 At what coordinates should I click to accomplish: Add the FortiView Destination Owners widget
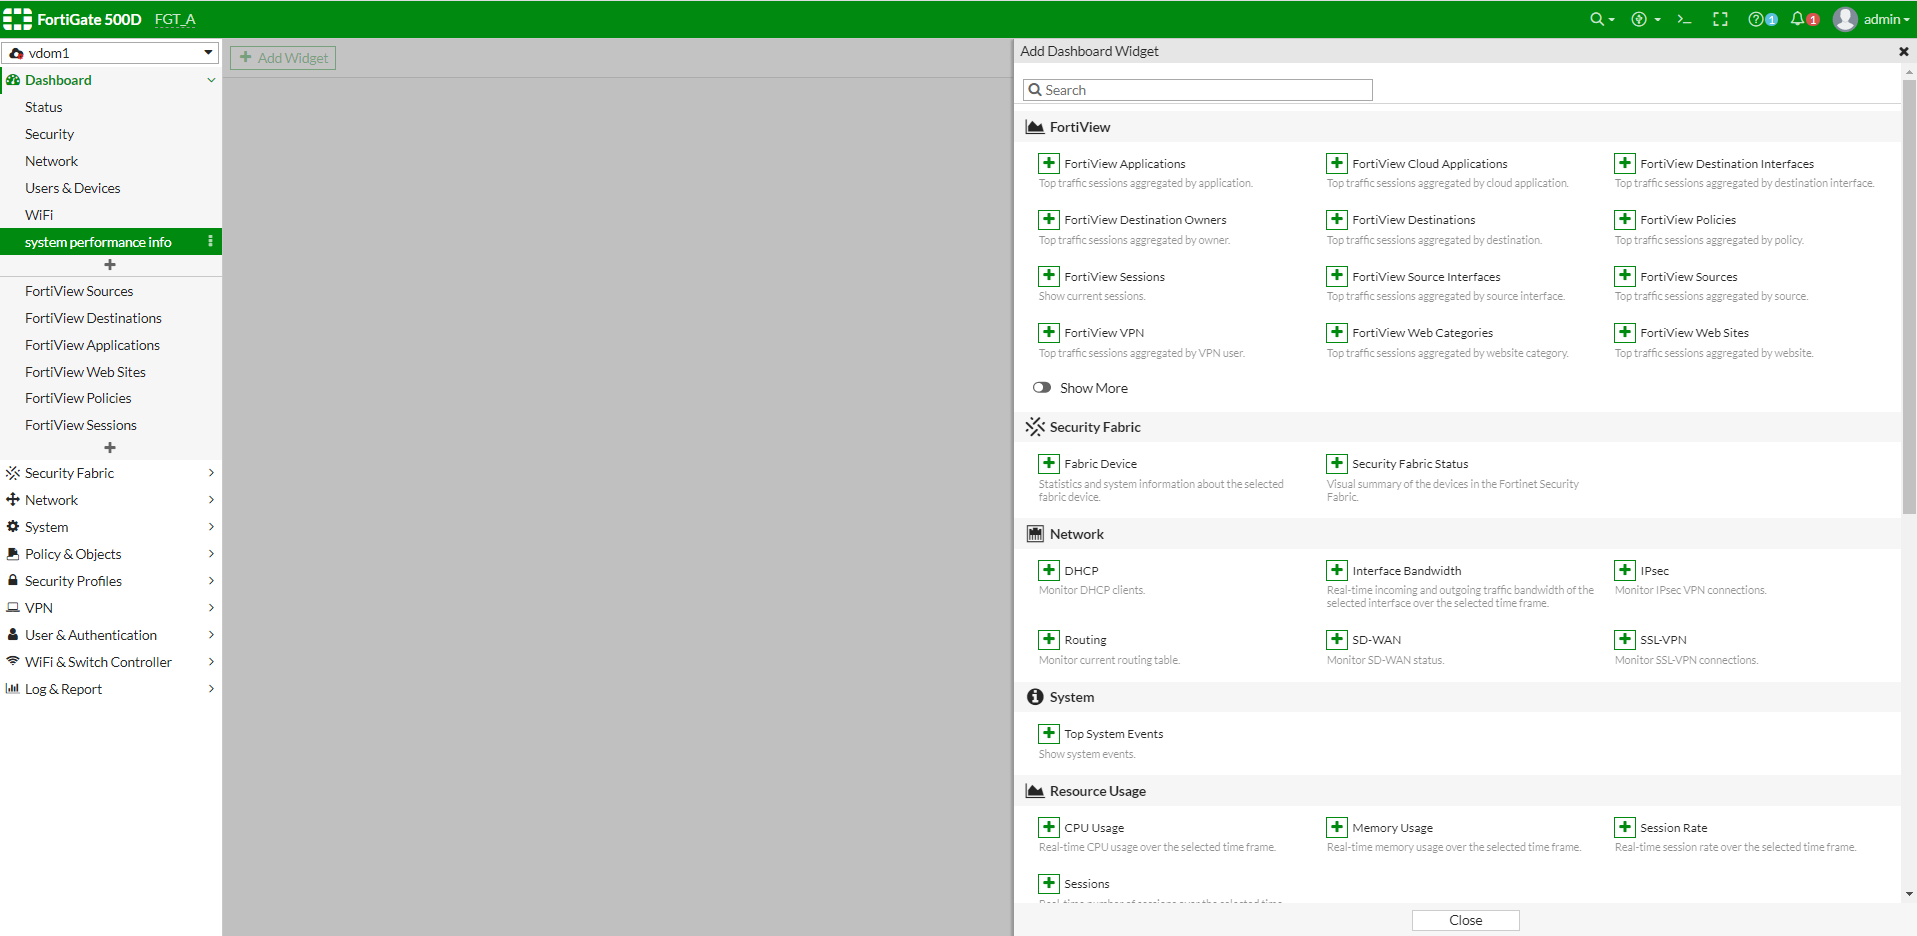point(1048,219)
